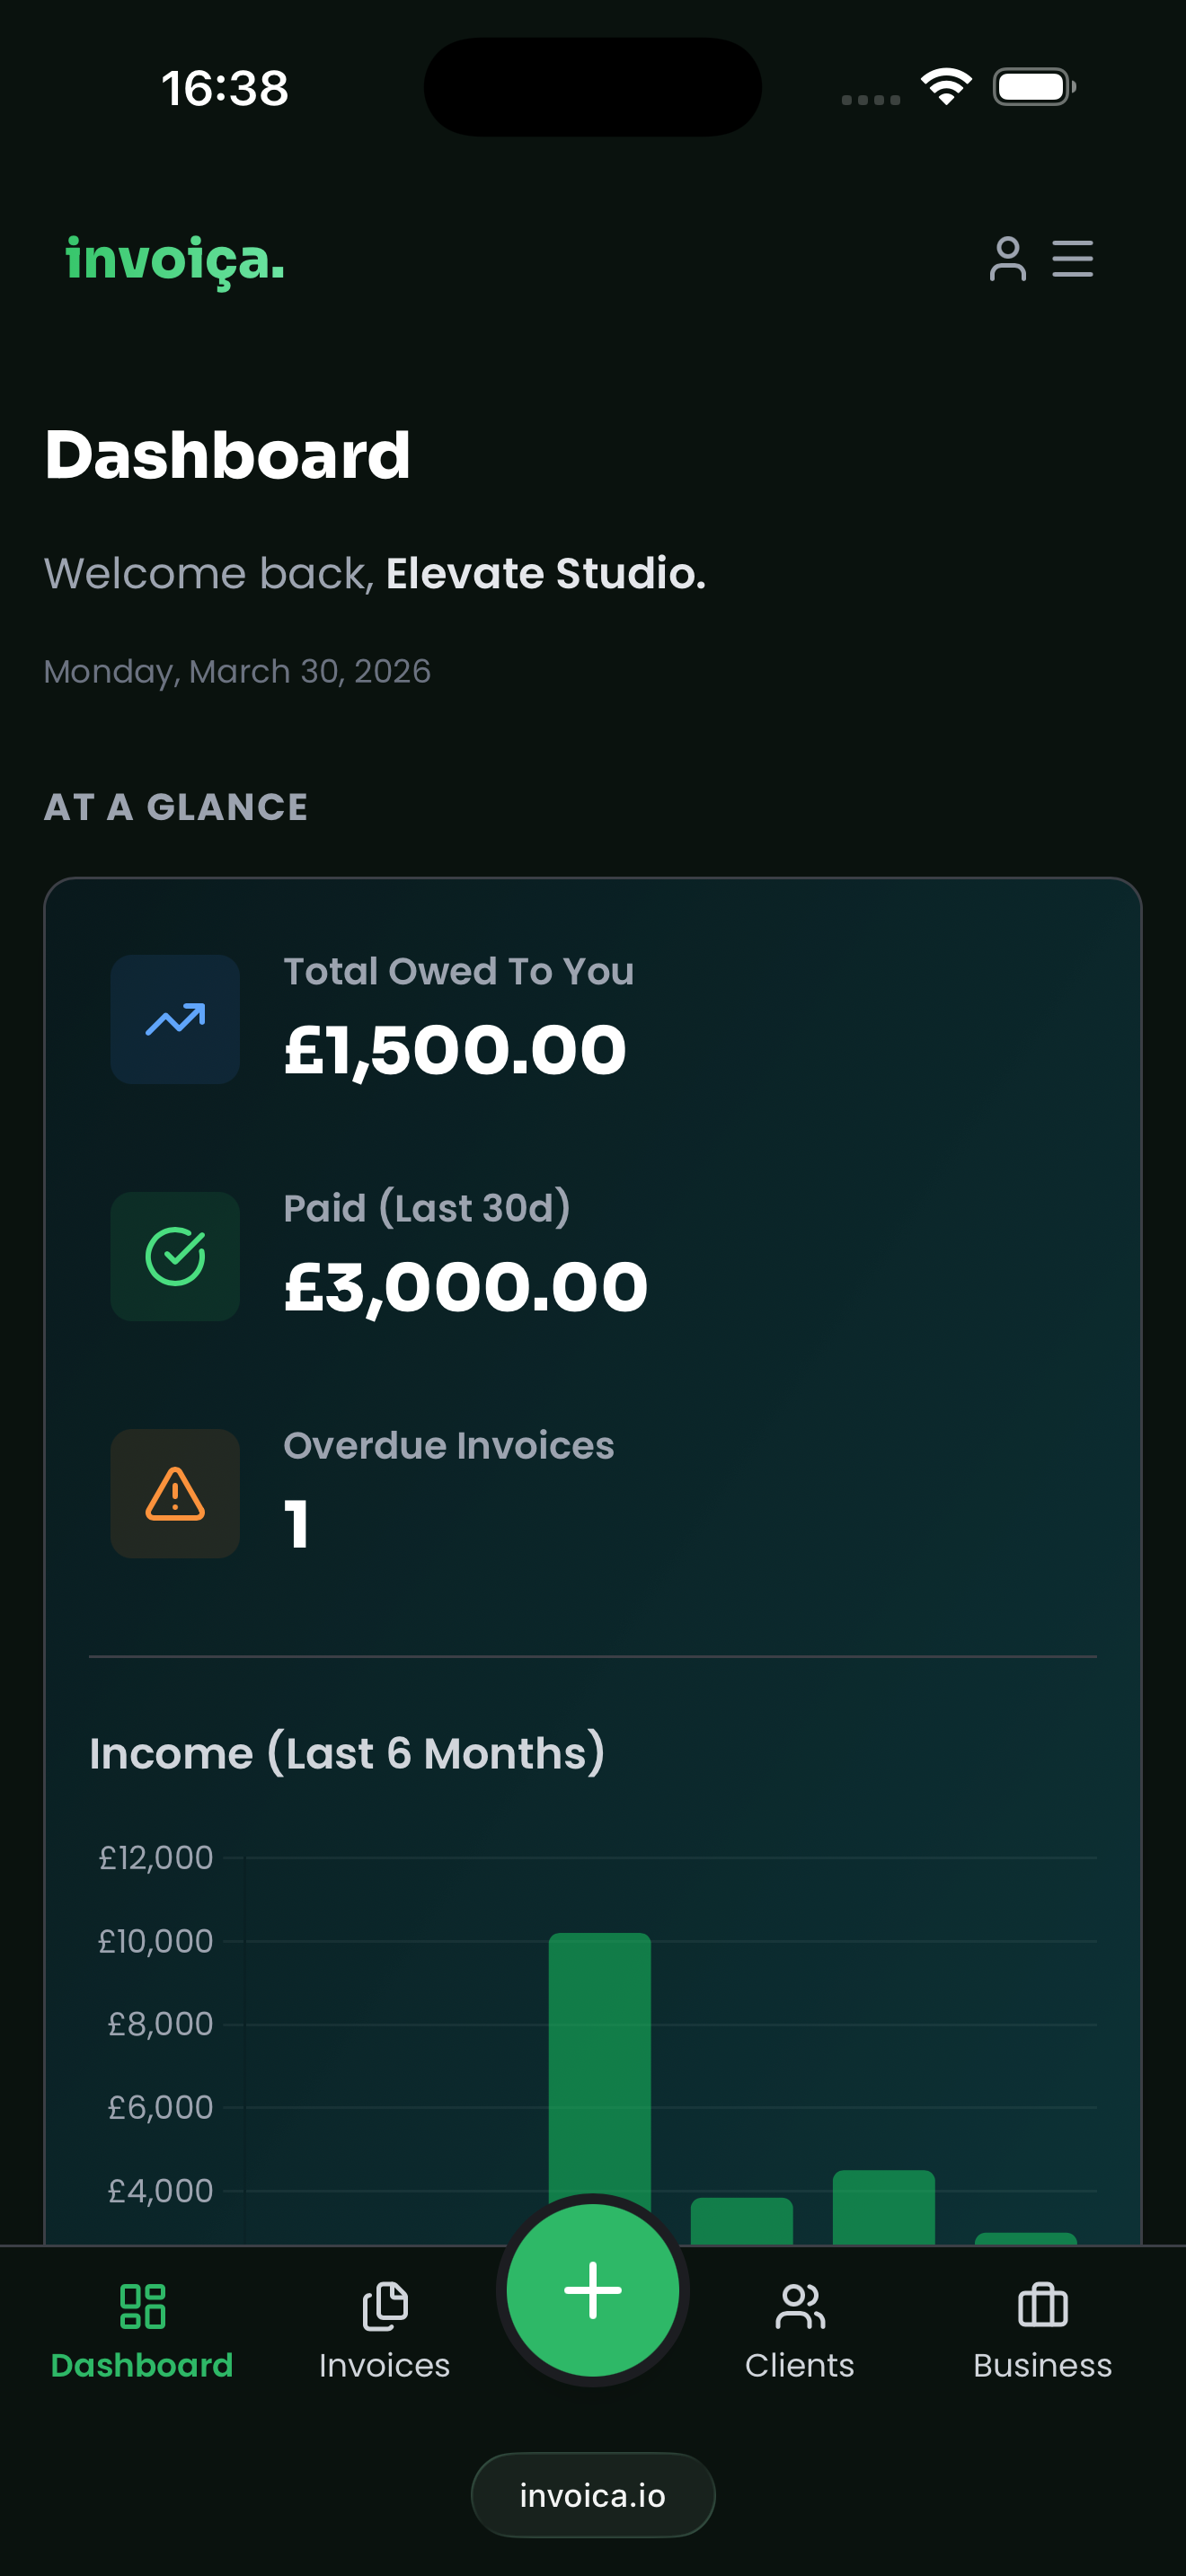Viewport: 1186px width, 2576px height.
Task: Tap the Wi-Fi status icon
Action: [946, 87]
